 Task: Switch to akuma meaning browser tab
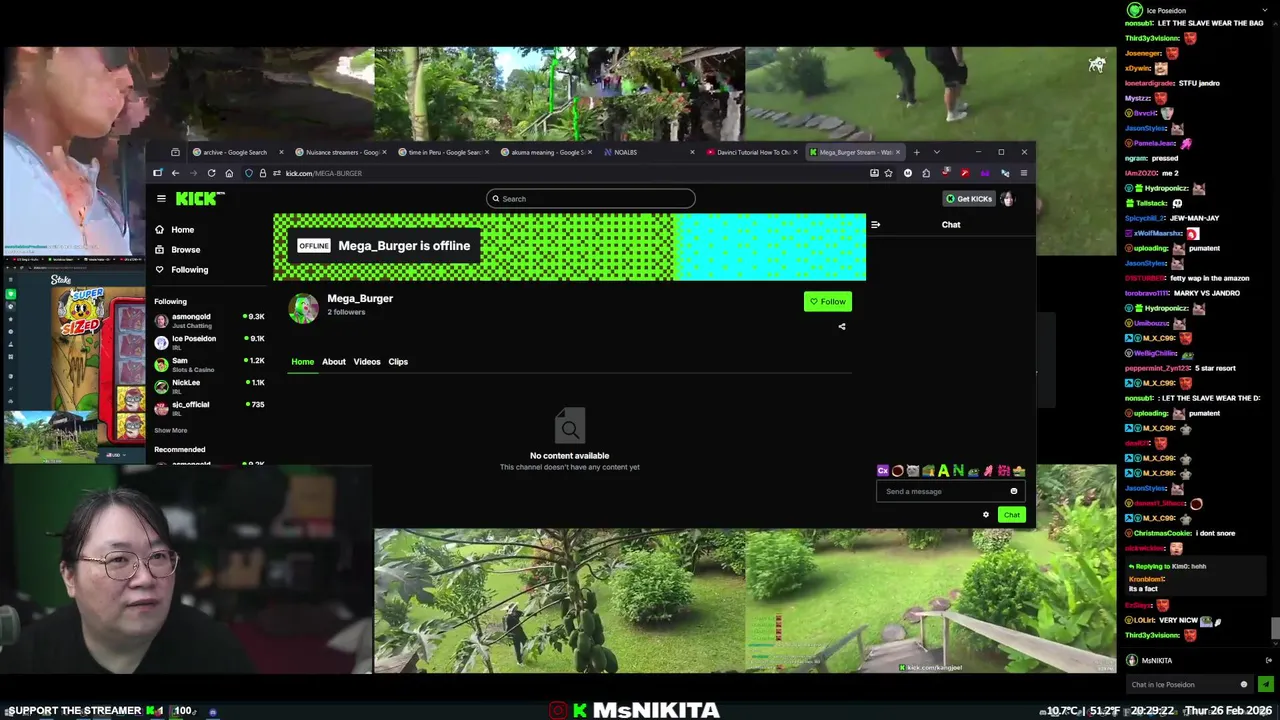pyautogui.click(x=545, y=152)
